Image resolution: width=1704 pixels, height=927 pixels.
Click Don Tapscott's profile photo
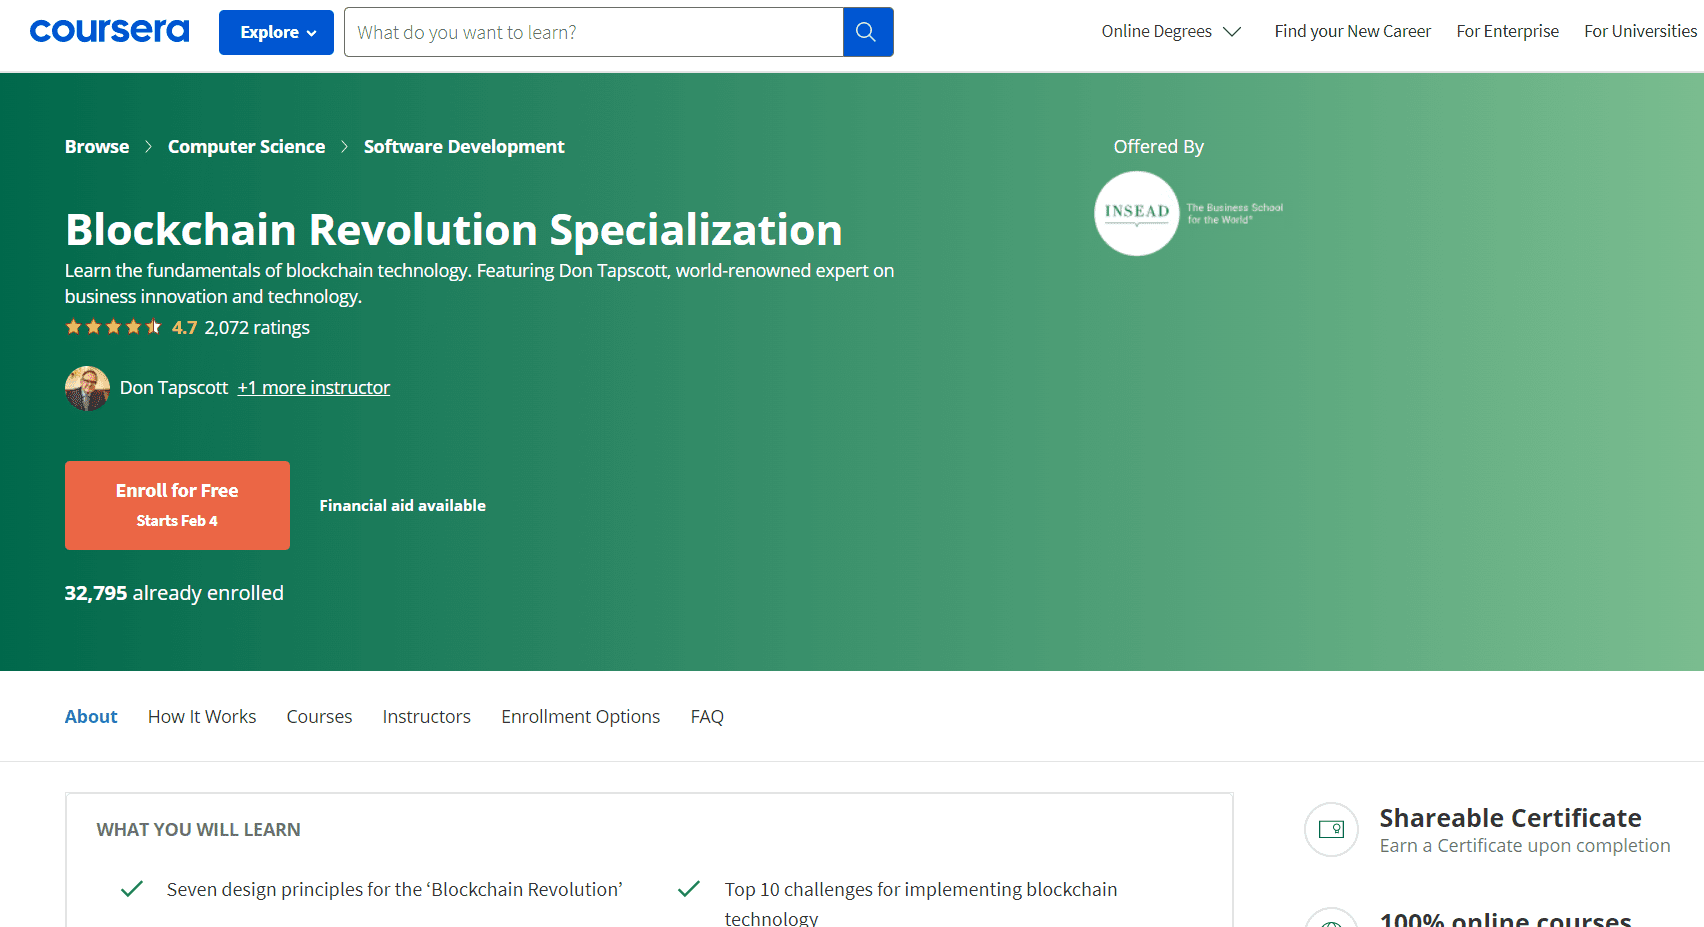(87, 388)
